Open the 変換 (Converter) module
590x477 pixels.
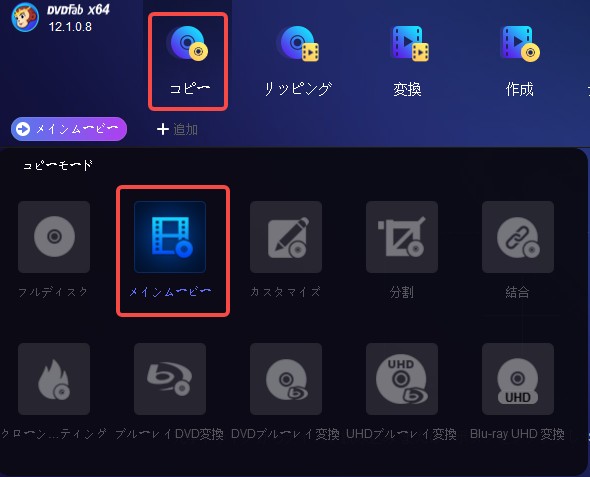408,60
